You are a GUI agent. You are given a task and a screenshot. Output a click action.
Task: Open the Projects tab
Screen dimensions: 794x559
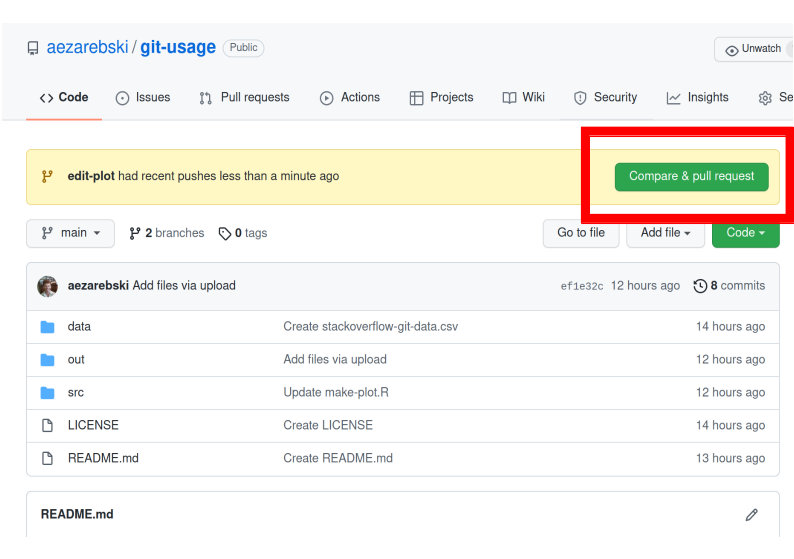(441, 97)
